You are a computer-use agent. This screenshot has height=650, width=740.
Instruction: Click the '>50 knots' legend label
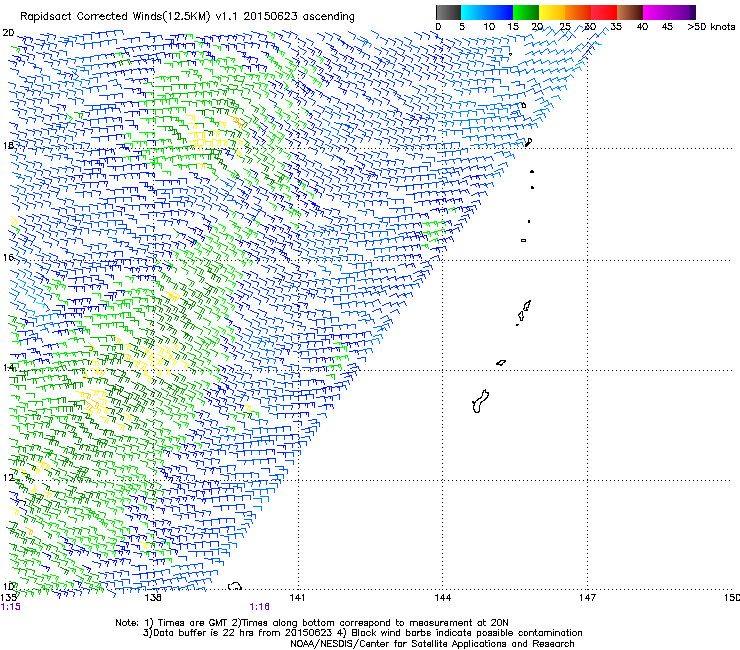coord(711,27)
